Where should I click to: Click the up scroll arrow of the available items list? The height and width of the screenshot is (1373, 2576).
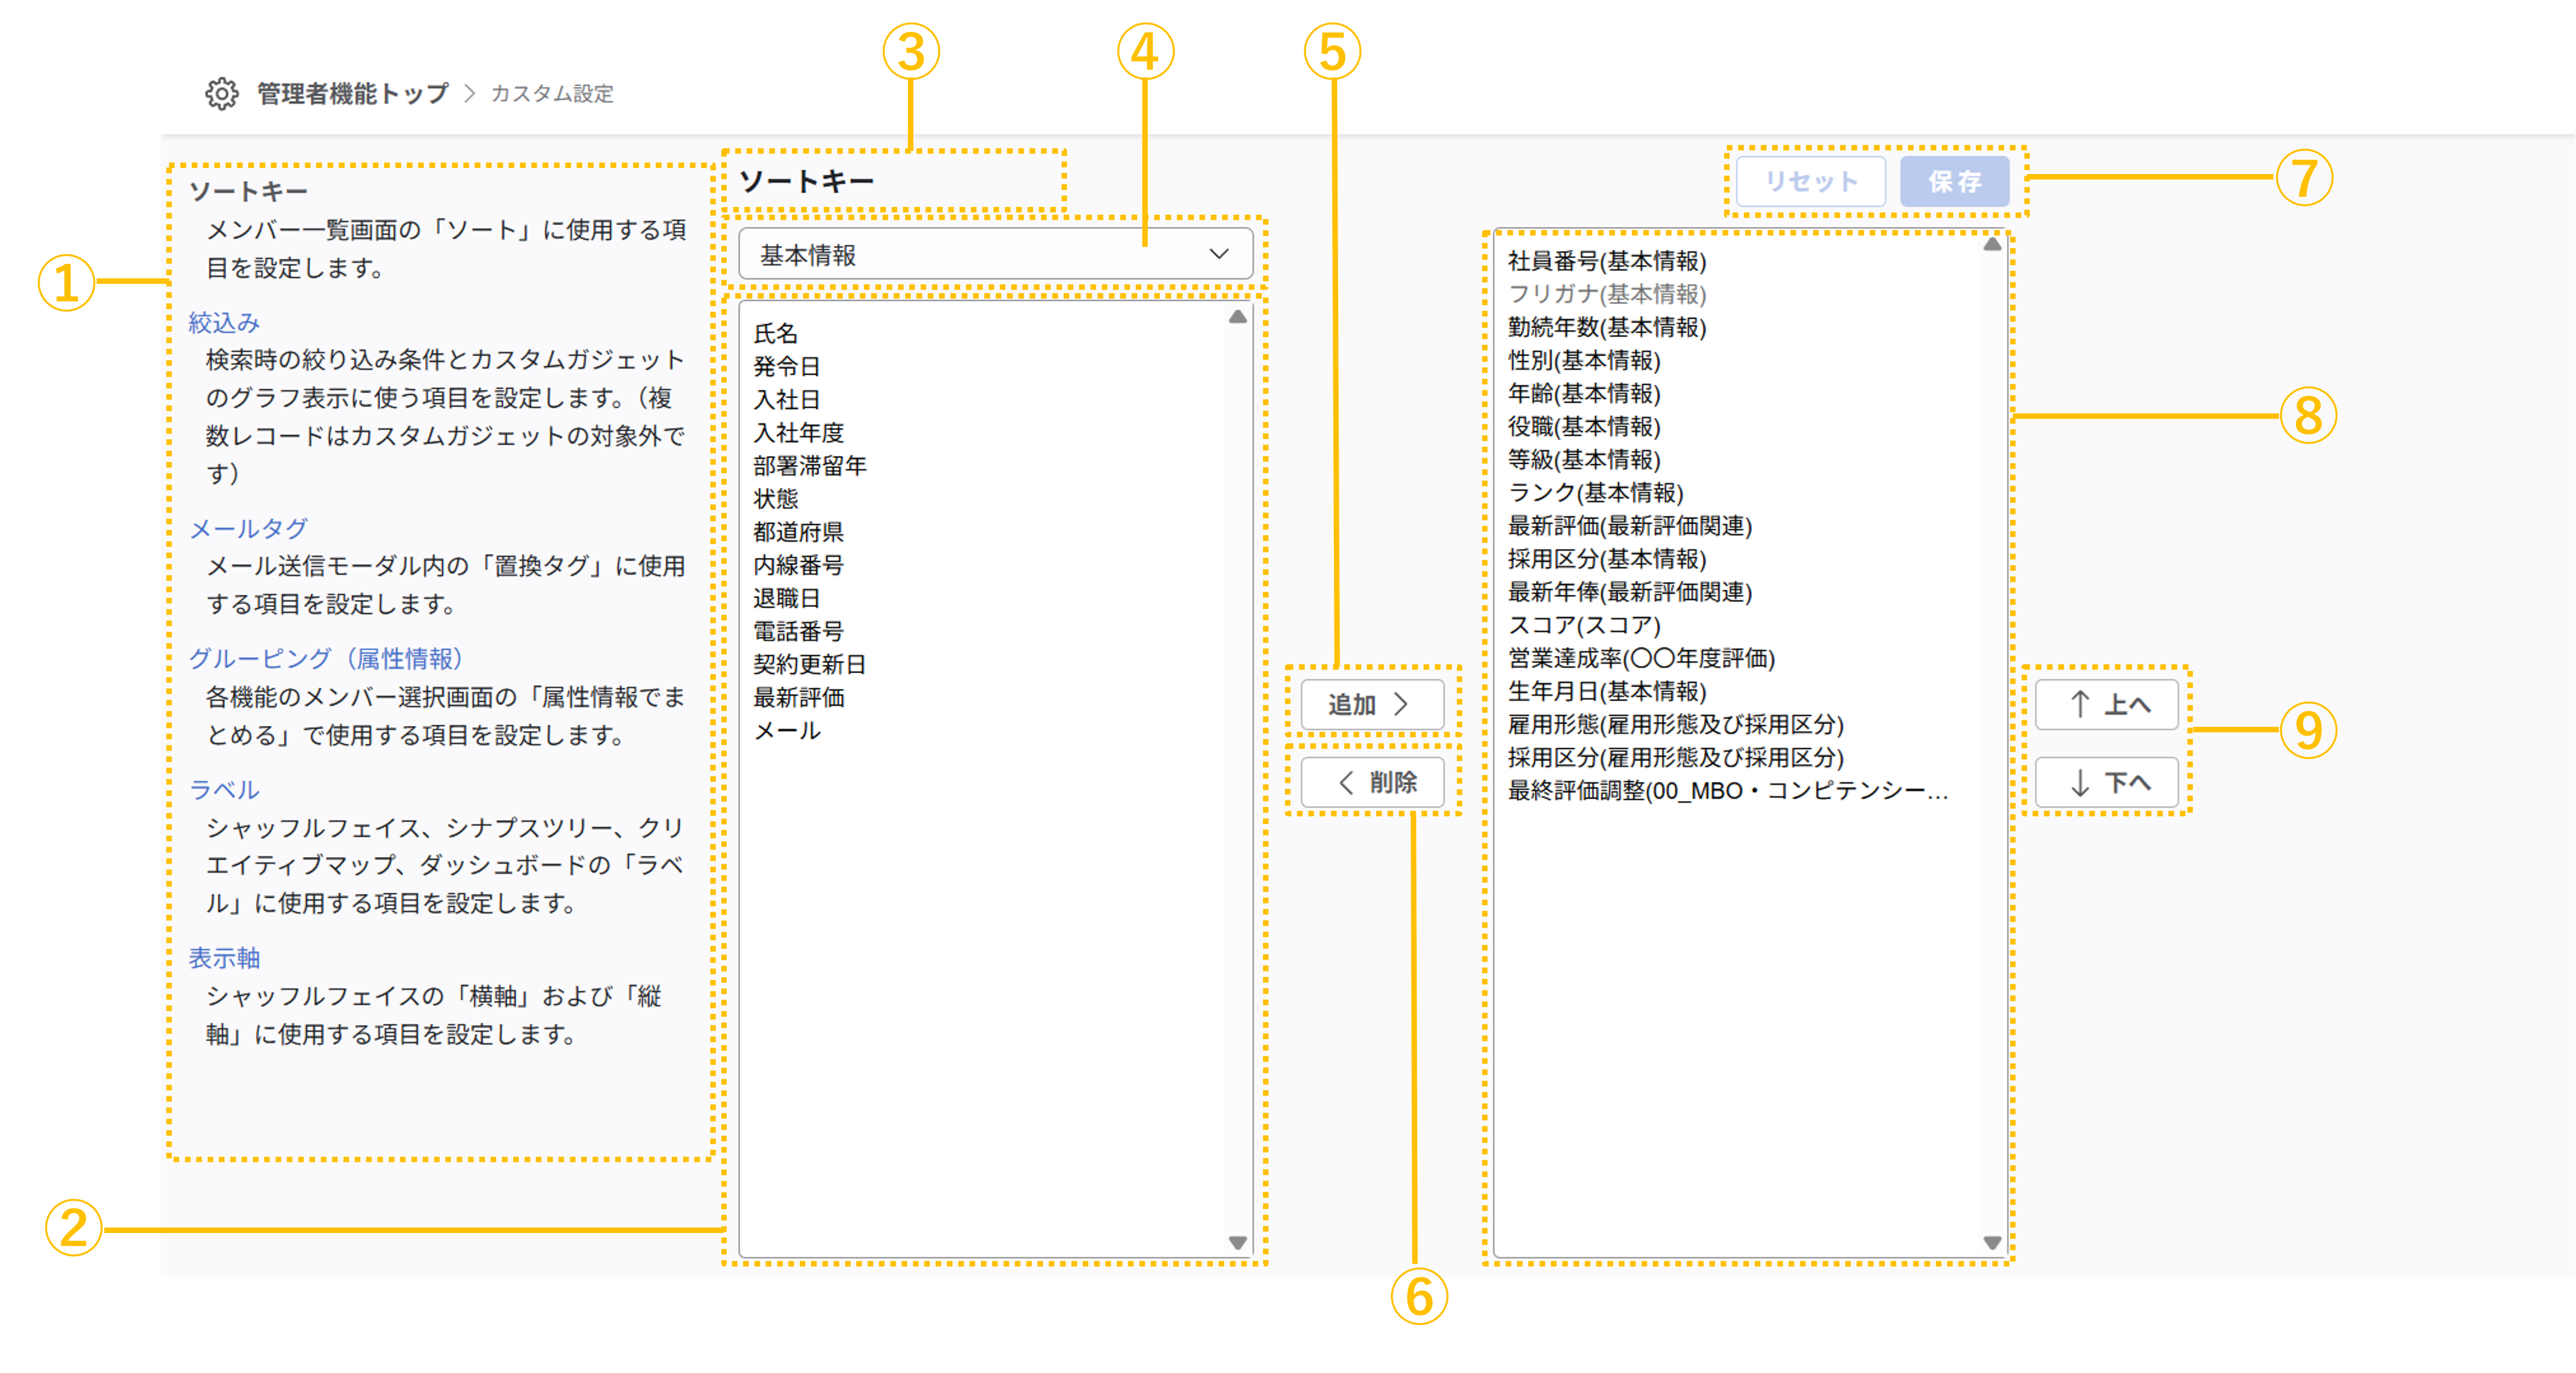(x=1238, y=318)
